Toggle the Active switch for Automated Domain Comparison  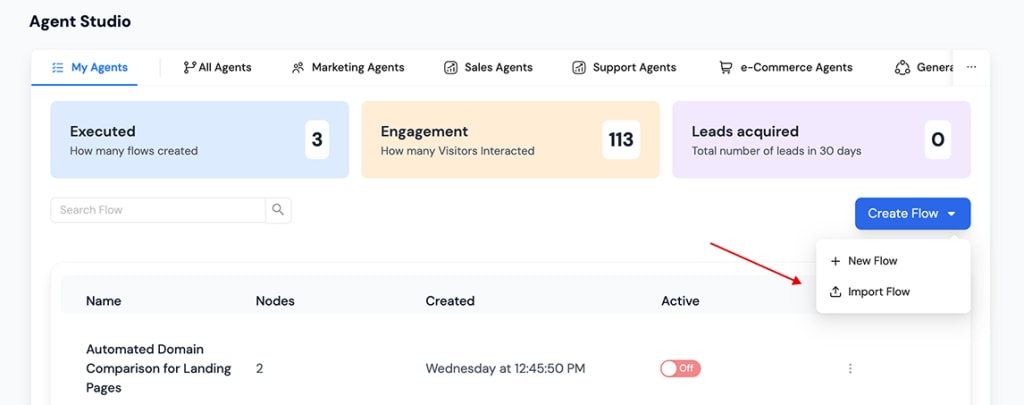(x=680, y=368)
